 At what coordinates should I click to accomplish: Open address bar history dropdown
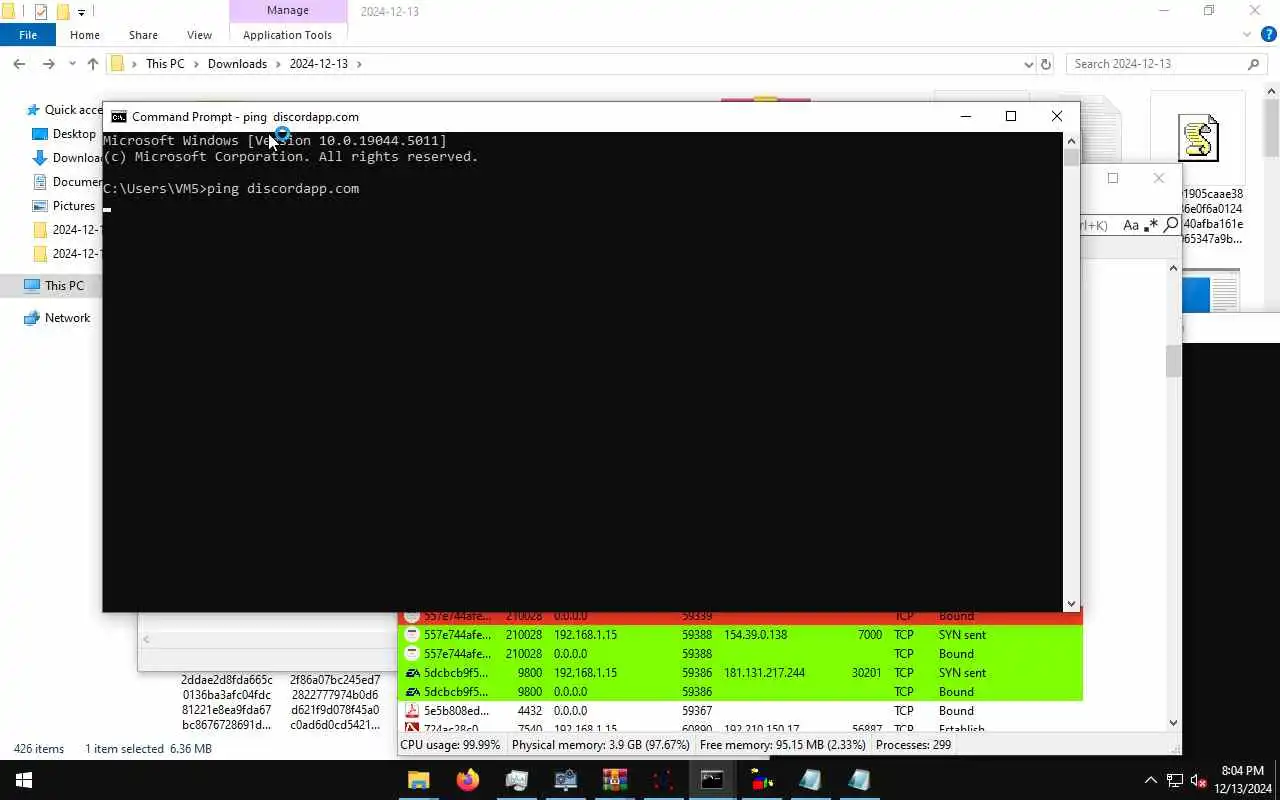click(x=1029, y=64)
